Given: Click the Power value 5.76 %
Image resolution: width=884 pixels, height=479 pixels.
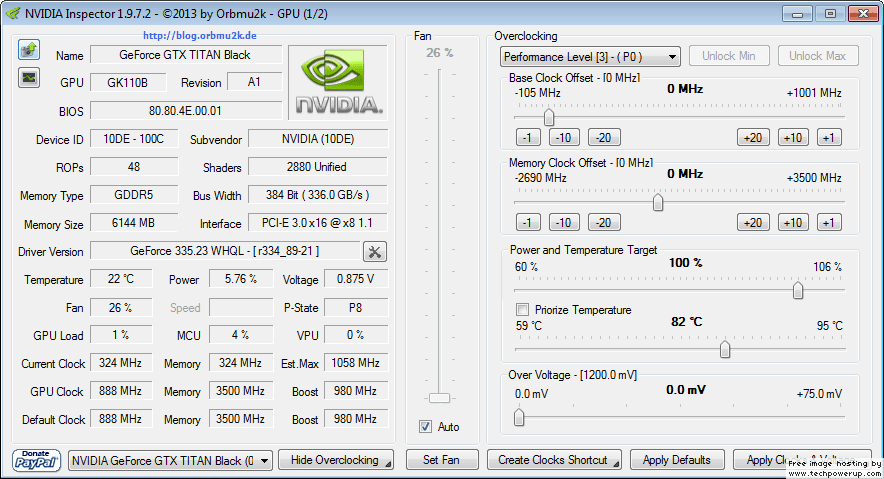Looking at the screenshot, I should (x=241, y=279).
